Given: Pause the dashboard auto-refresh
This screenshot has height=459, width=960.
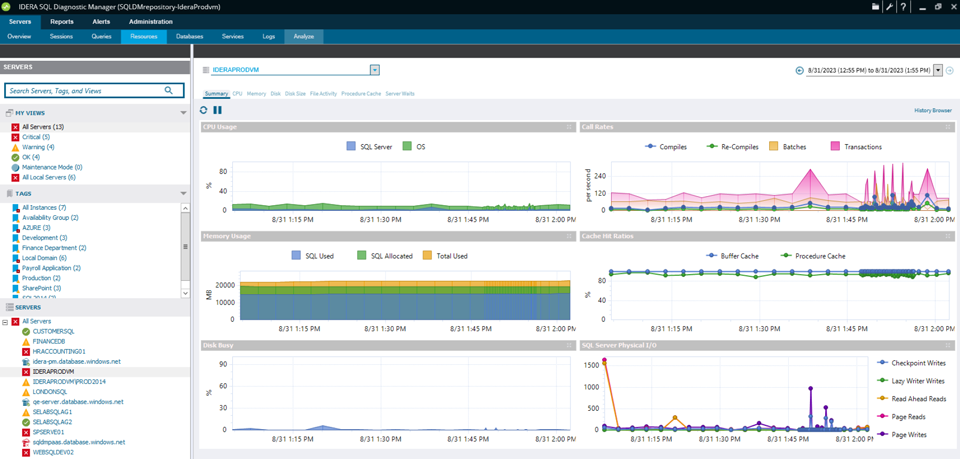Looking at the screenshot, I should [217, 110].
